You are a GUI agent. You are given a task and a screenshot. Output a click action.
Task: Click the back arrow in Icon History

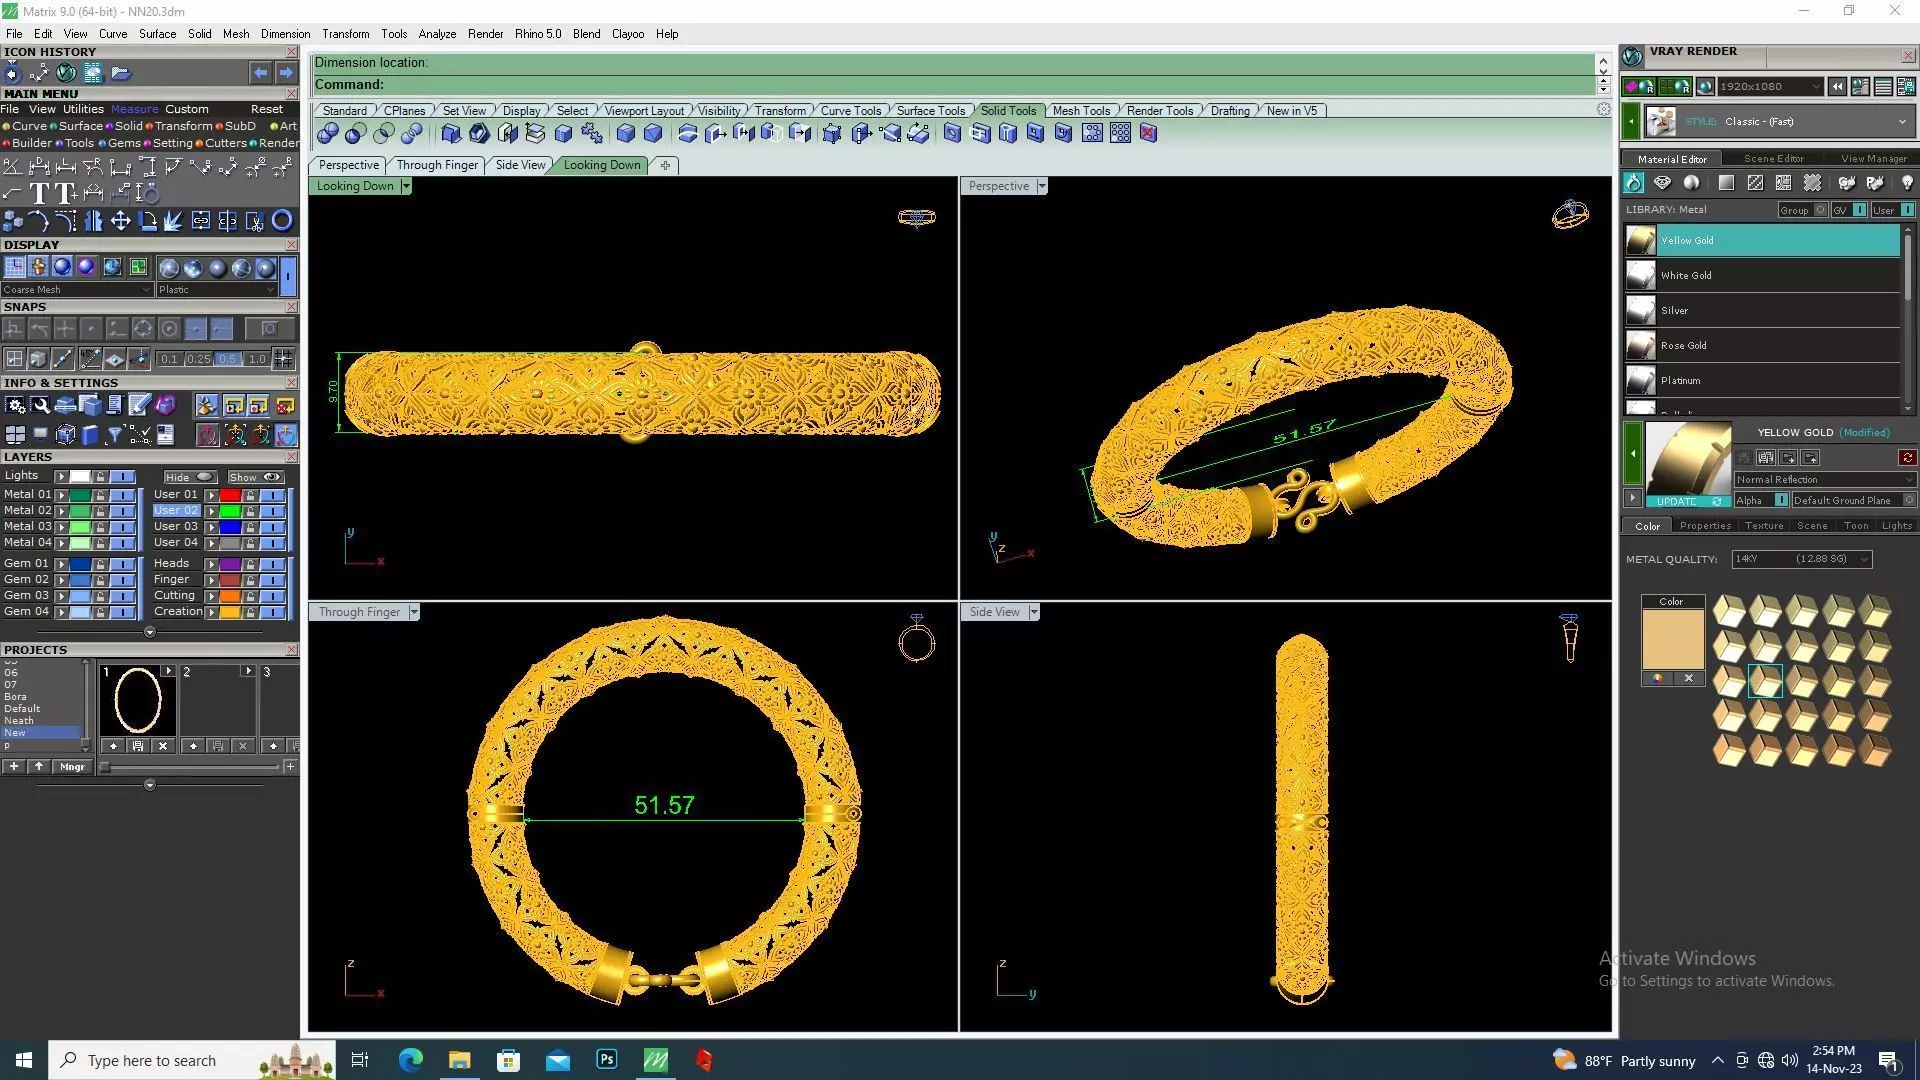(260, 73)
